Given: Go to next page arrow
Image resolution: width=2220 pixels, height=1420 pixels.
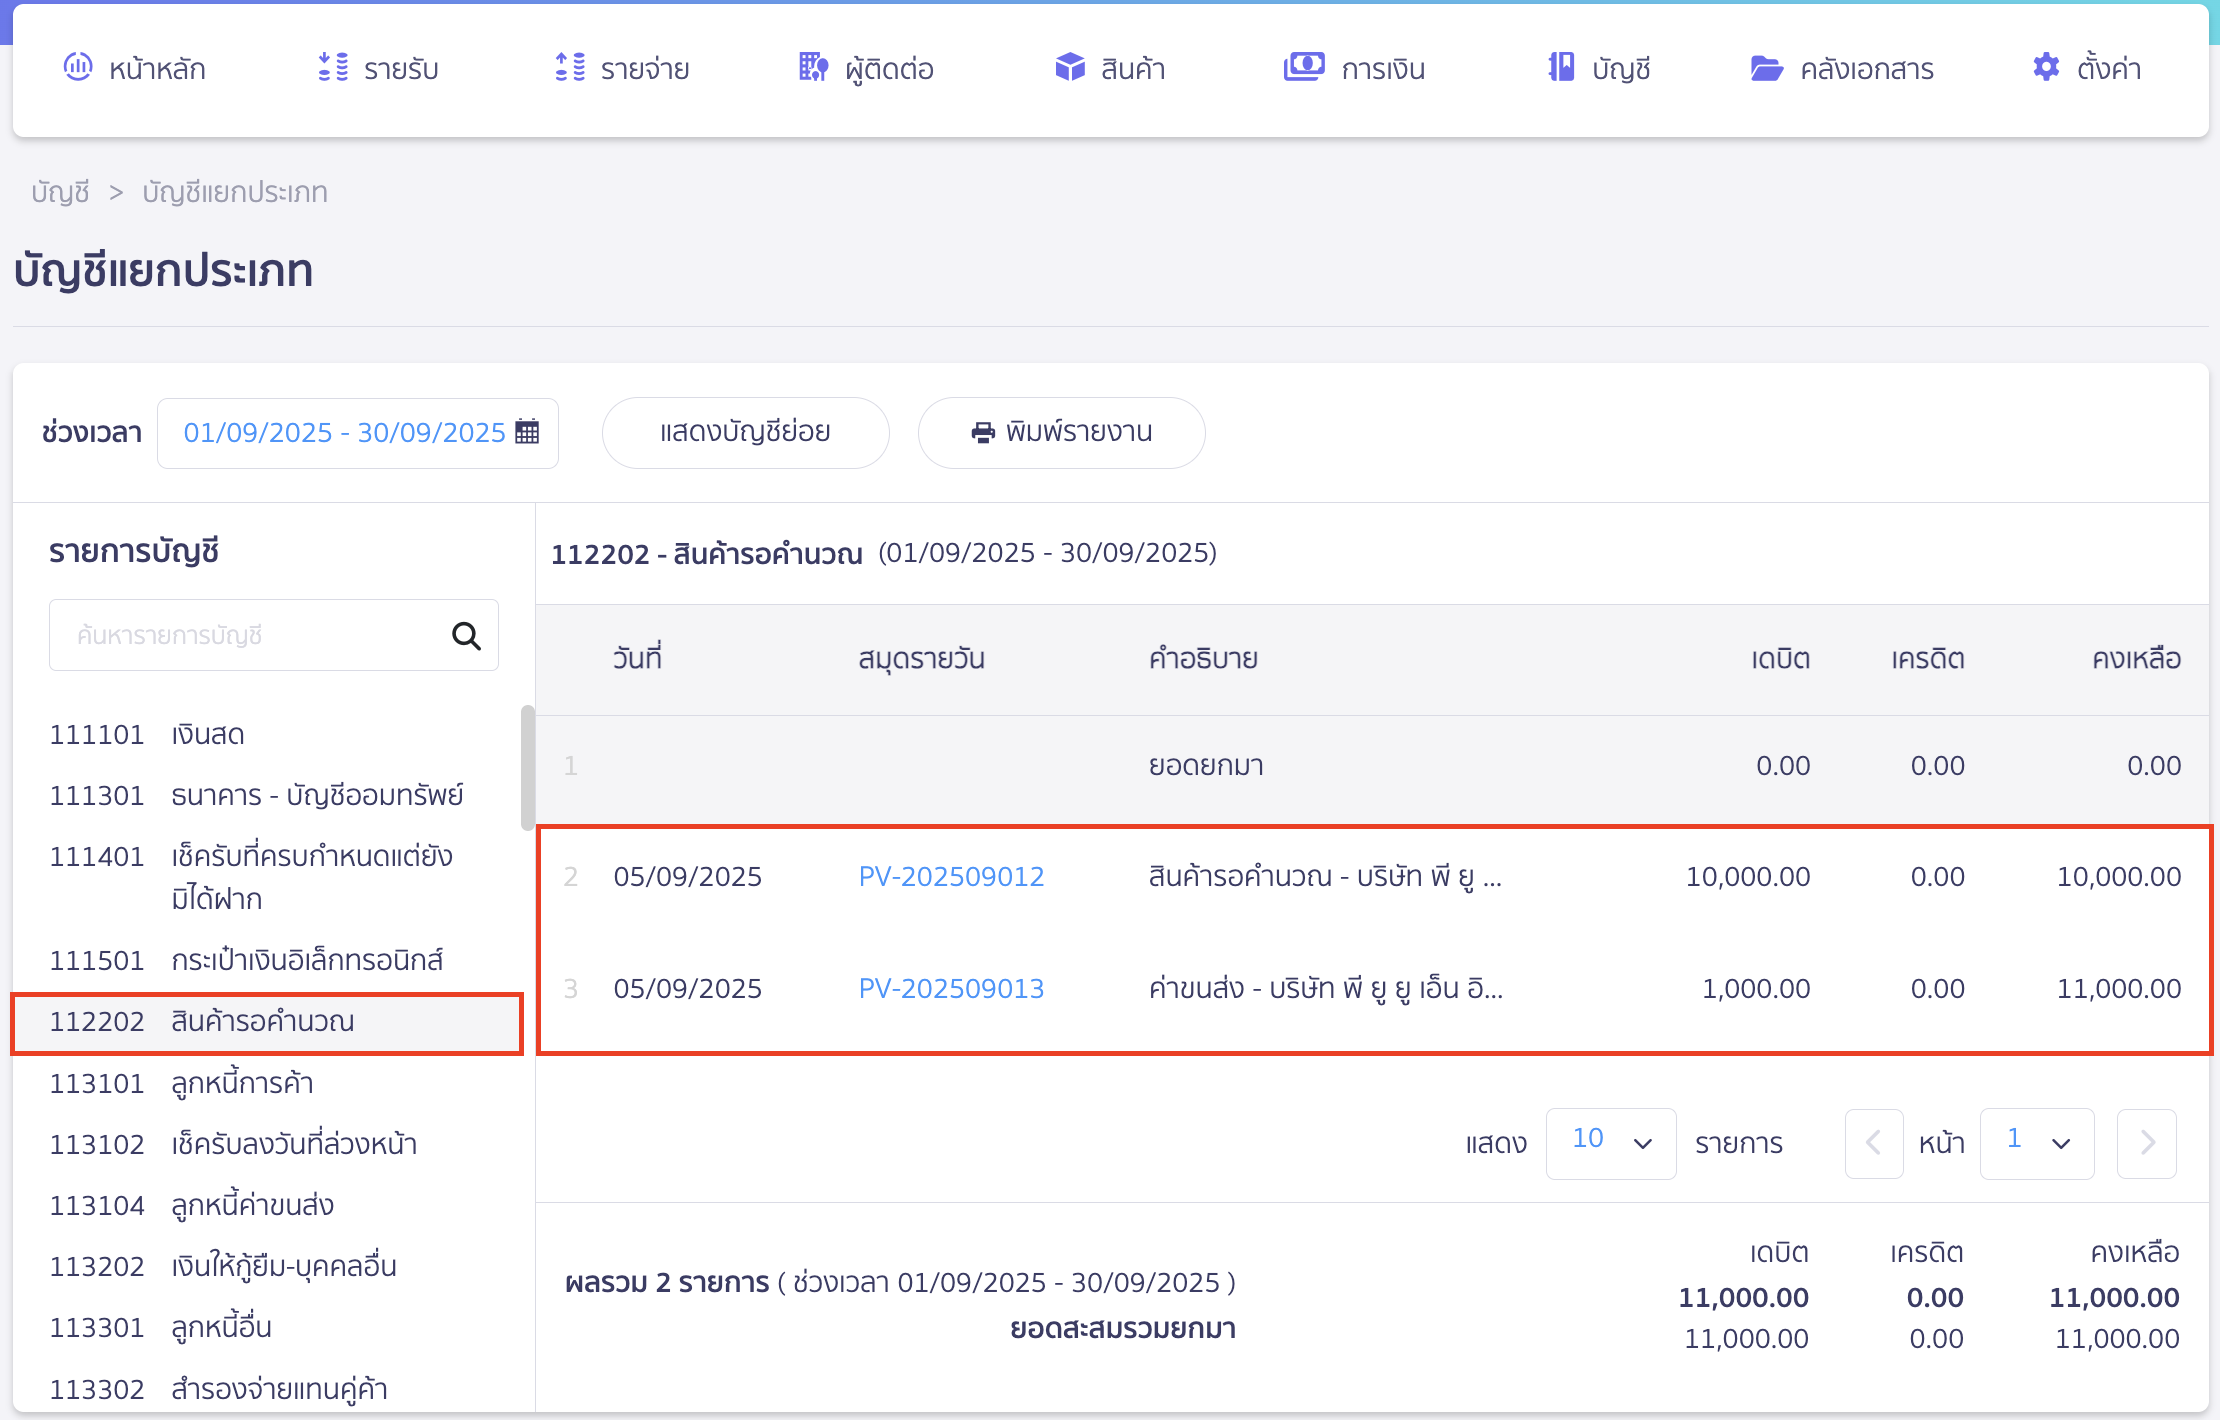Looking at the screenshot, I should (2147, 1143).
